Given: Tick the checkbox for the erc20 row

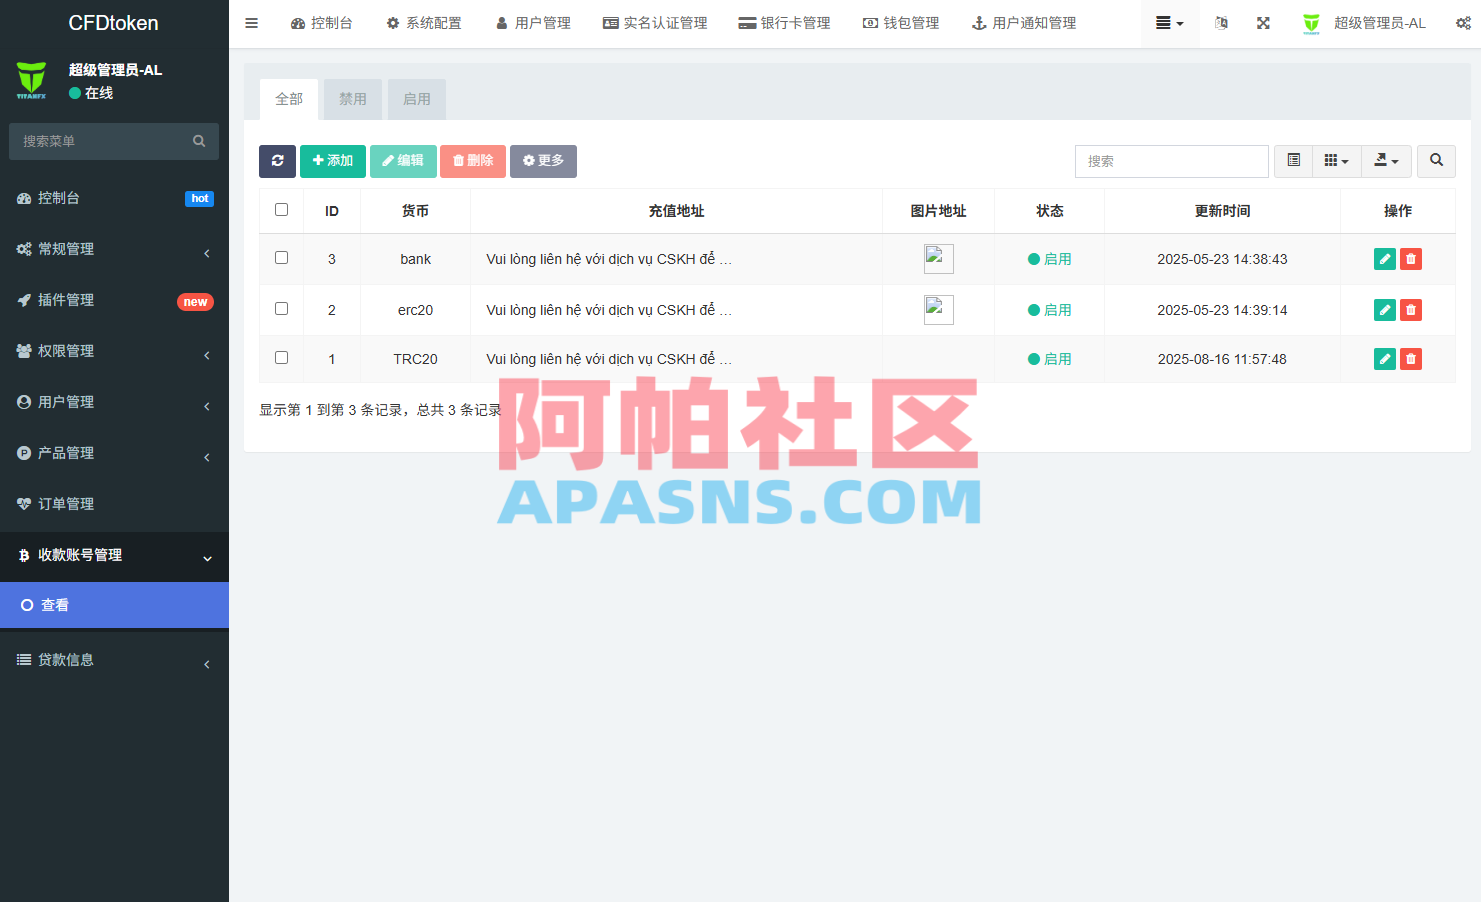Looking at the screenshot, I should tap(281, 309).
